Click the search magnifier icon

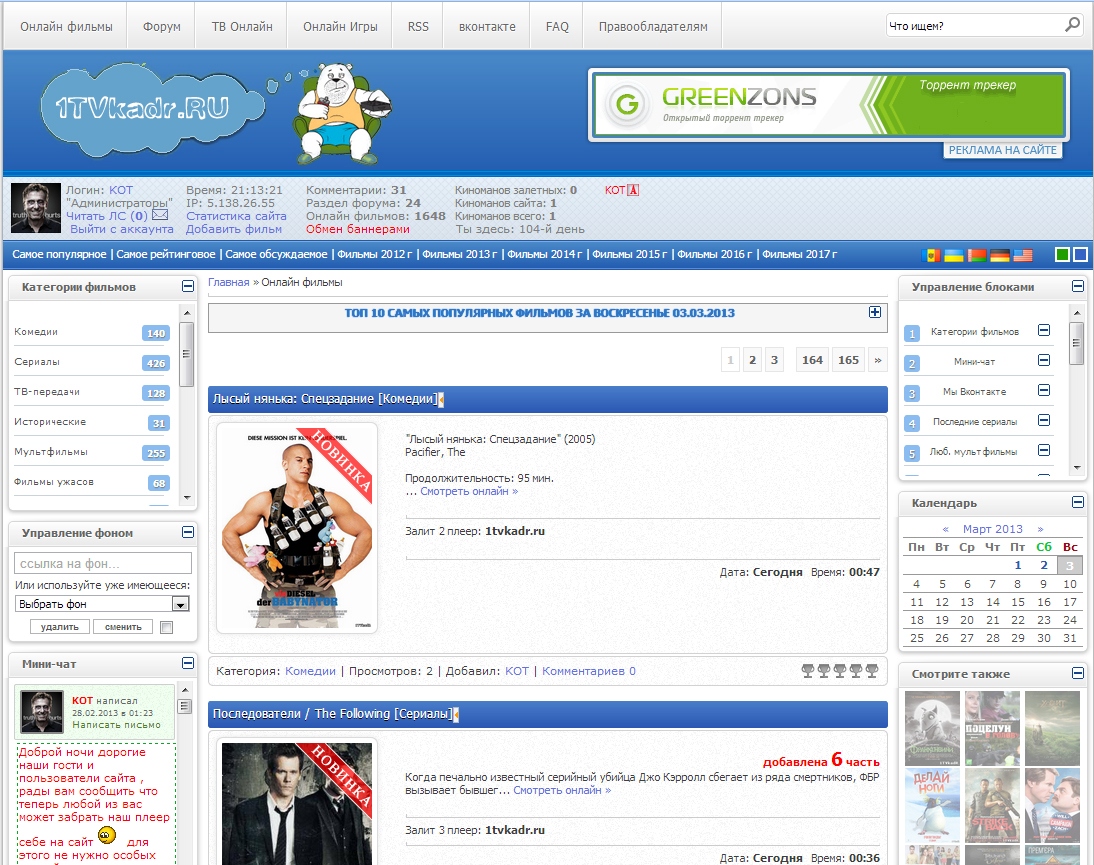(1072, 25)
